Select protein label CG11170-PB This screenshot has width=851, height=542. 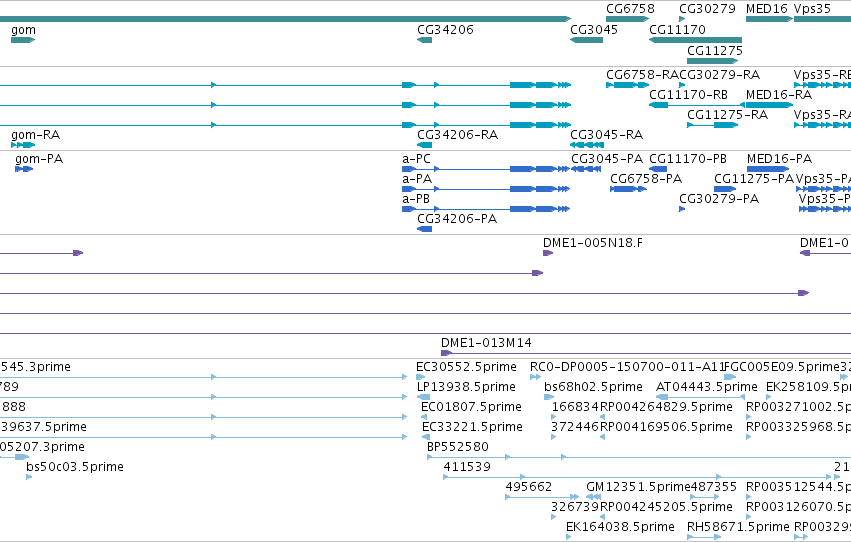[688, 159]
